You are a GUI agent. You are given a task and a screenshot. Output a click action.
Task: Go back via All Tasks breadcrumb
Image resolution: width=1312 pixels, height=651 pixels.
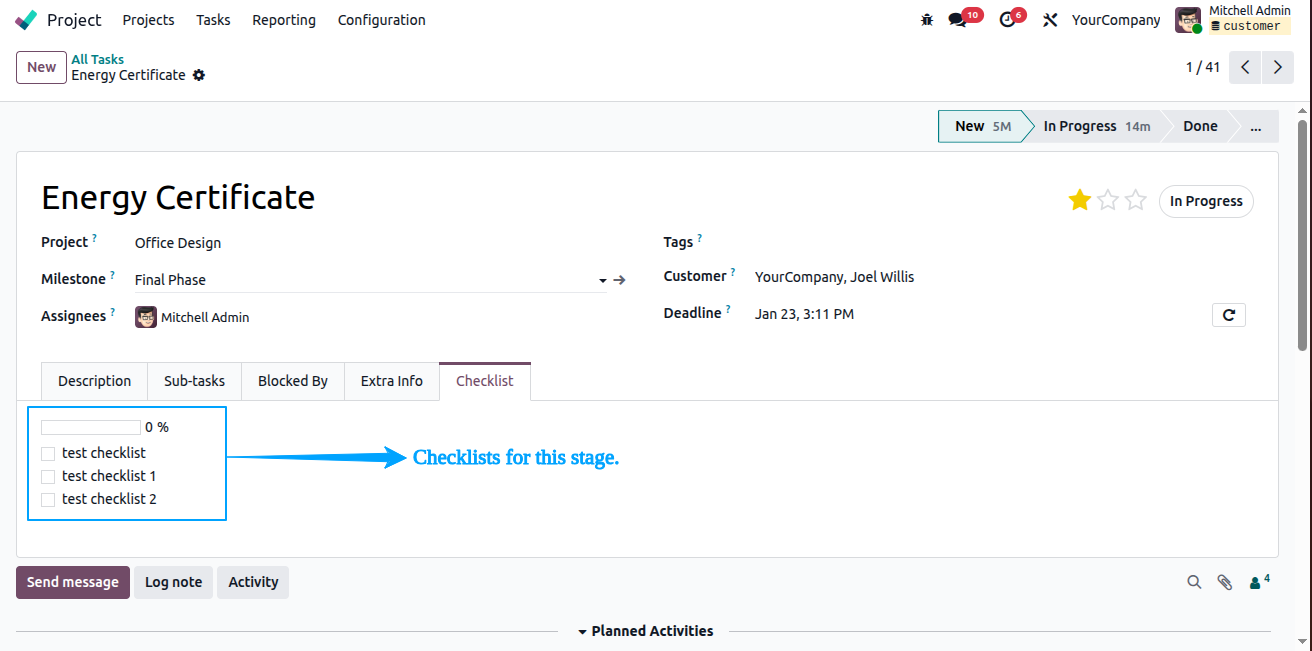pos(98,60)
